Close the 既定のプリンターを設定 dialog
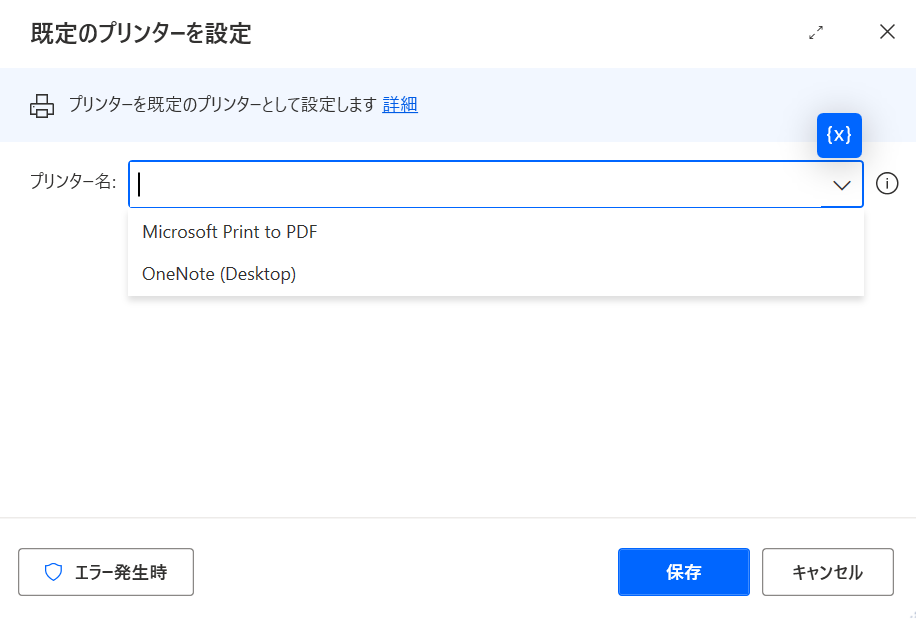The width and height of the screenshot is (916, 619). click(x=887, y=32)
